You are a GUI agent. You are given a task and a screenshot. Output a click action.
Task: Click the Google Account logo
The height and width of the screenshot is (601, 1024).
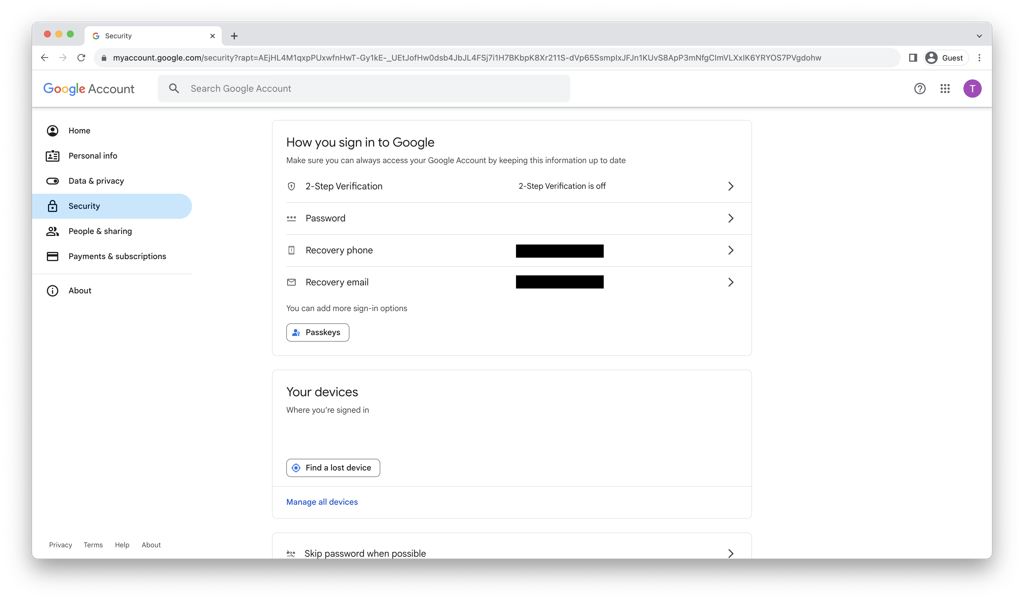click(x=89, y=89)
